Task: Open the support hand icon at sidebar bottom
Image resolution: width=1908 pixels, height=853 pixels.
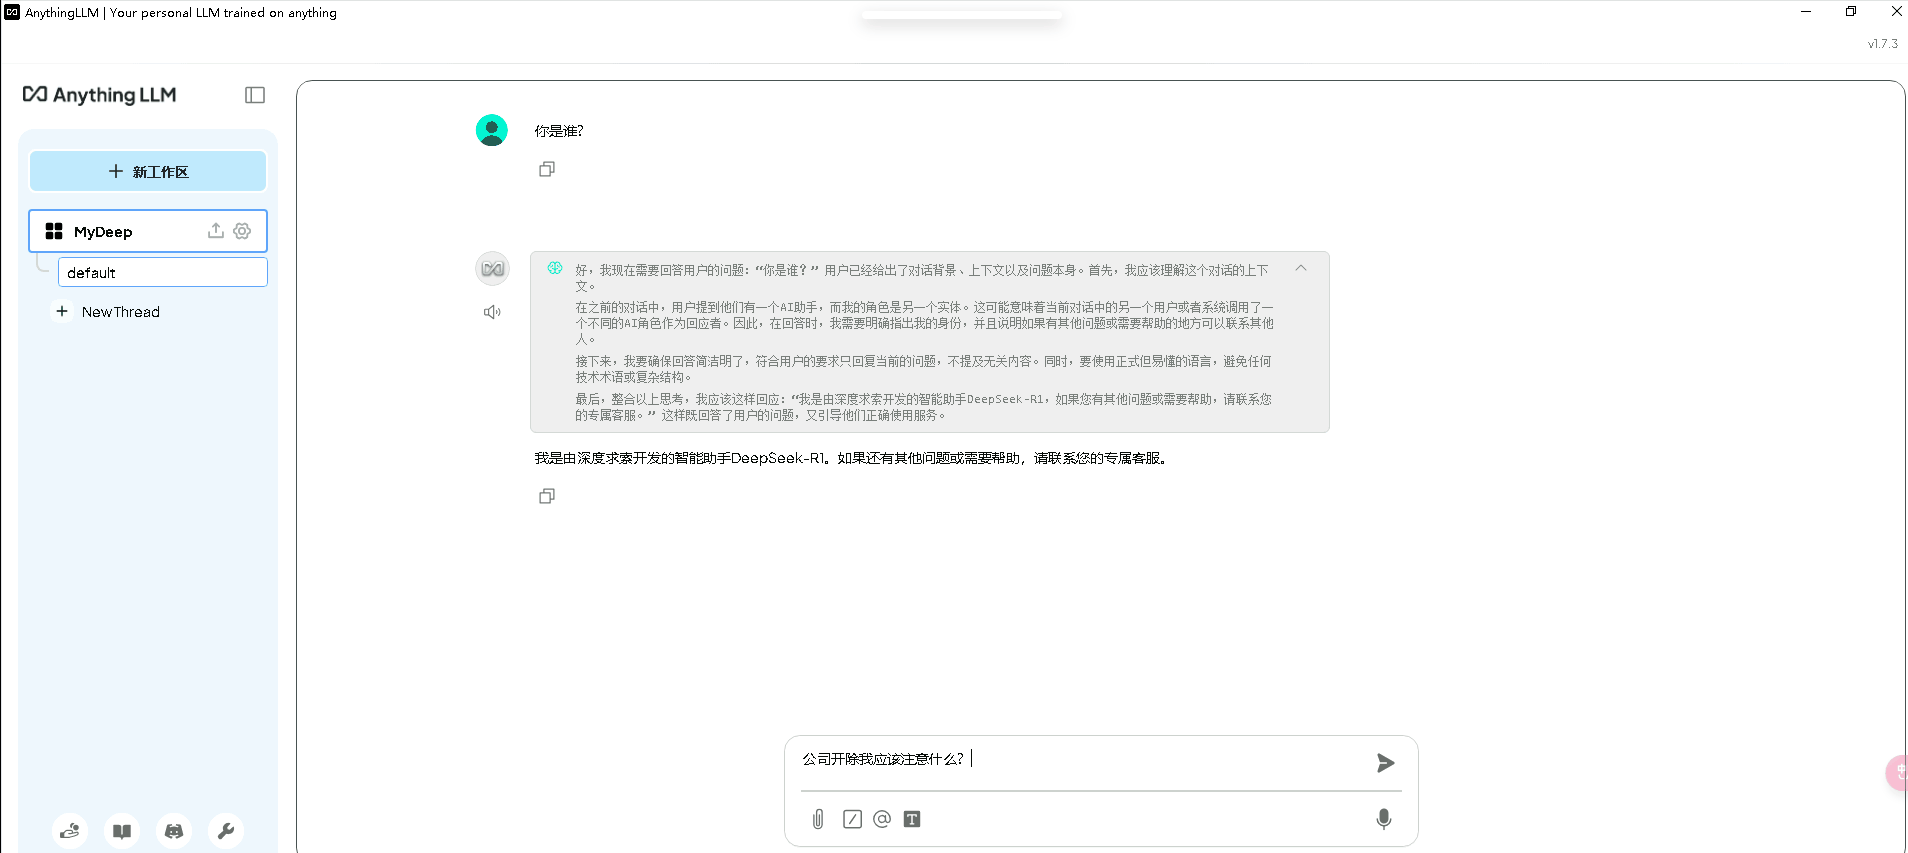Action: [70, 831]
